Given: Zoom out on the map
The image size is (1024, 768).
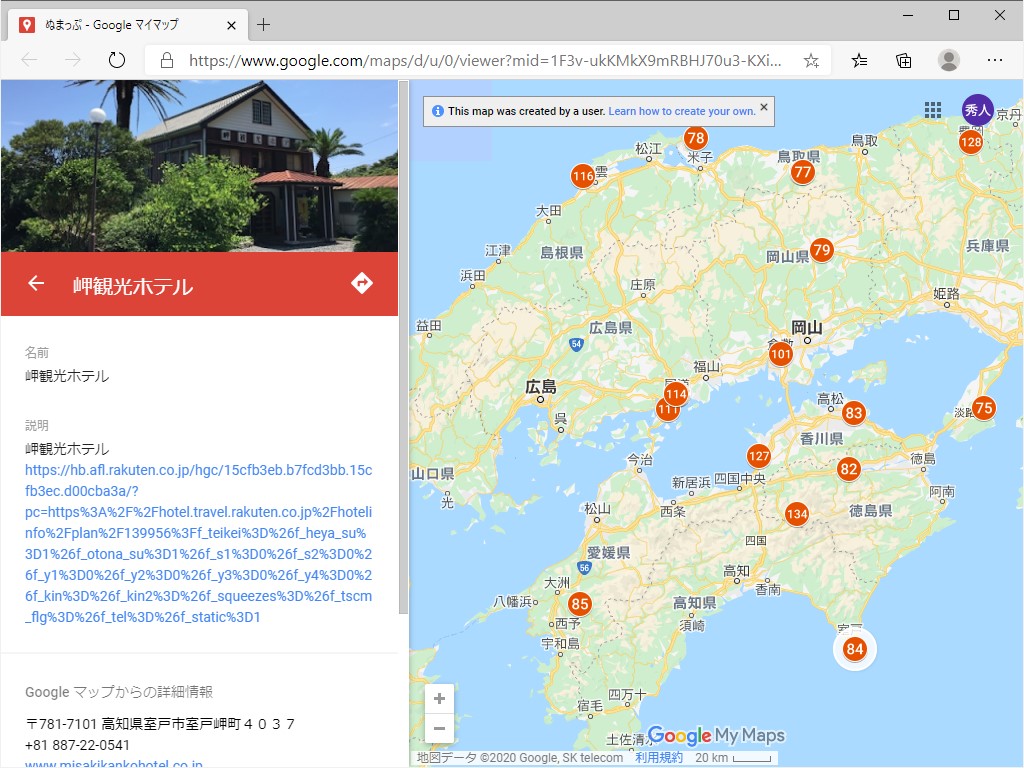Looking at the screenshot, I should click(x=439, y=728).
